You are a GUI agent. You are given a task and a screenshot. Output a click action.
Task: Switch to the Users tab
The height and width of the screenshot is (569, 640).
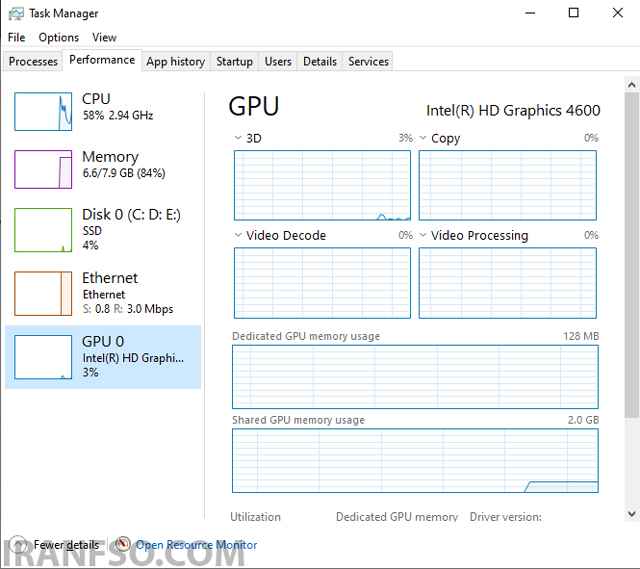click(x=278, y=61)
